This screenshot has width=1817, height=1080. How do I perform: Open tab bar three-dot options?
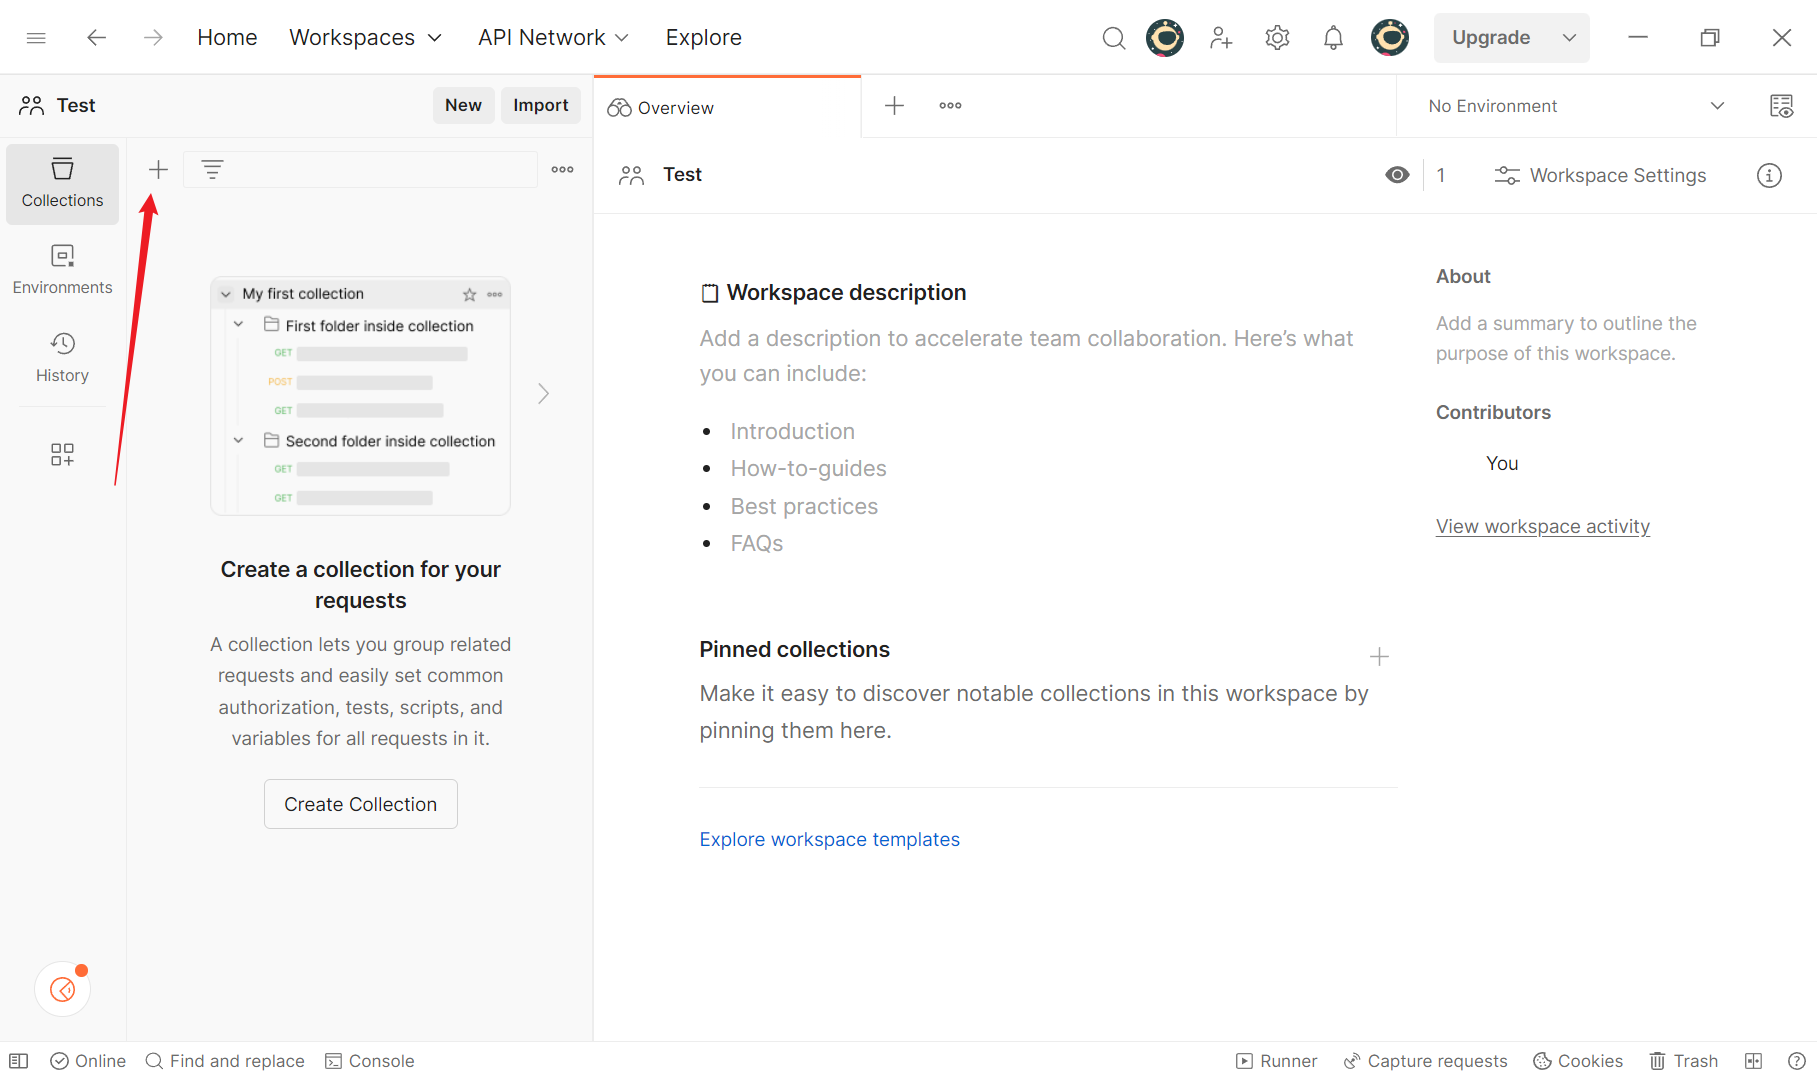(x=951, y=106)
